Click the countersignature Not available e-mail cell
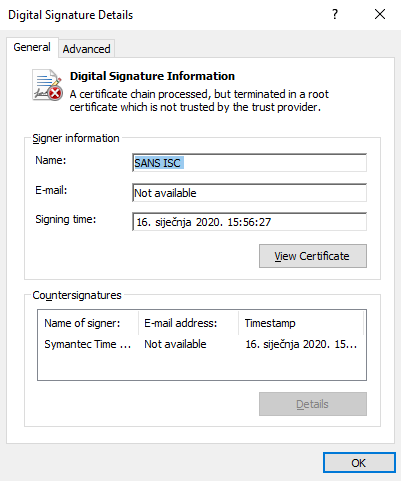 tap(175, 344)
